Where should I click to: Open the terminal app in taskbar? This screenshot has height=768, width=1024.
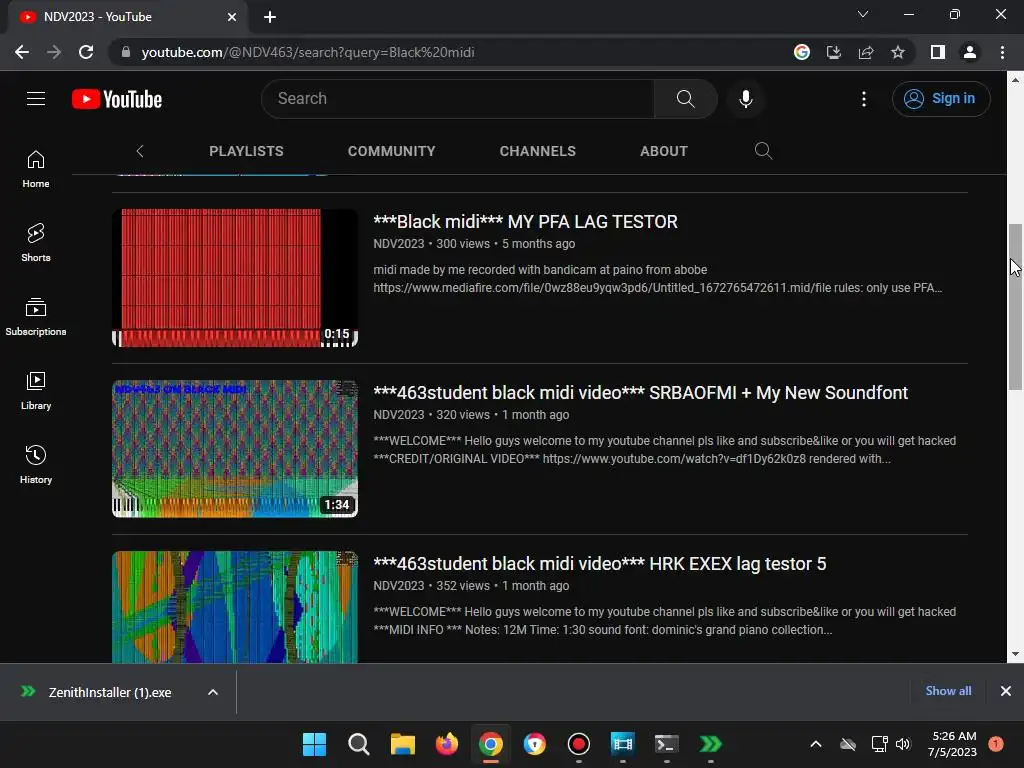pyautogui.click(x=666, y=744)
